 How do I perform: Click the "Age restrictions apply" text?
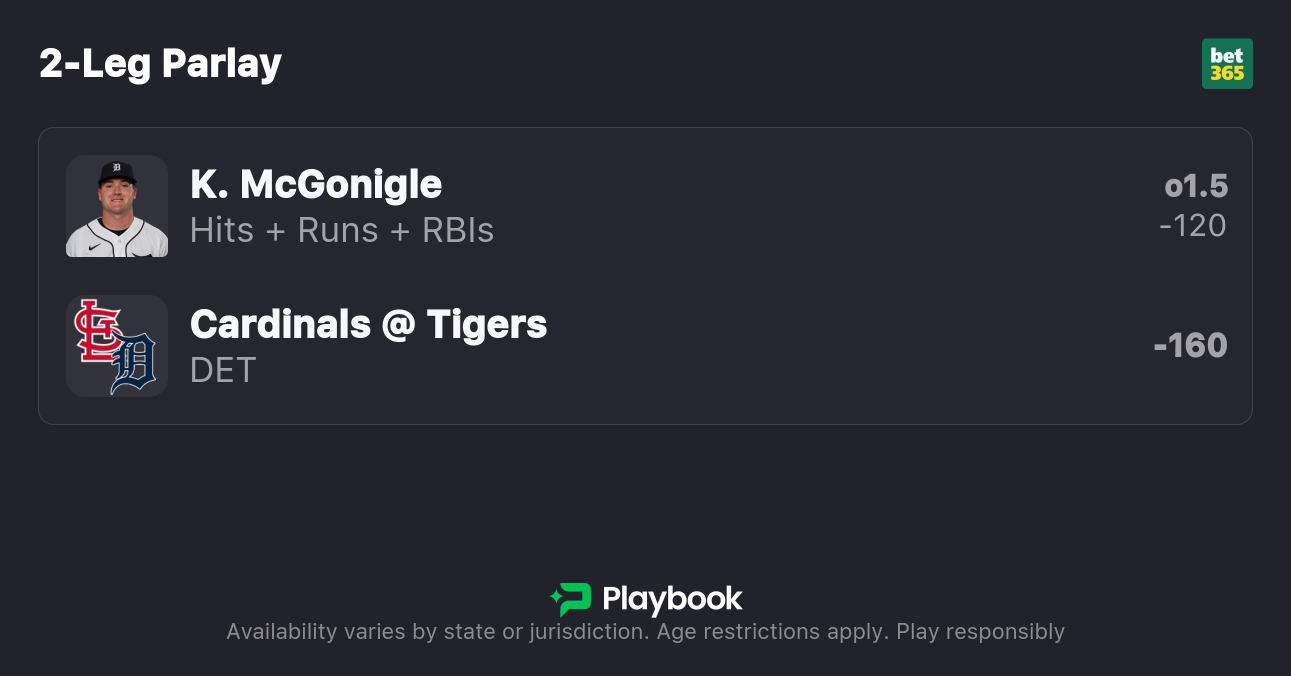pyautogui.click(x=774, y=632)
